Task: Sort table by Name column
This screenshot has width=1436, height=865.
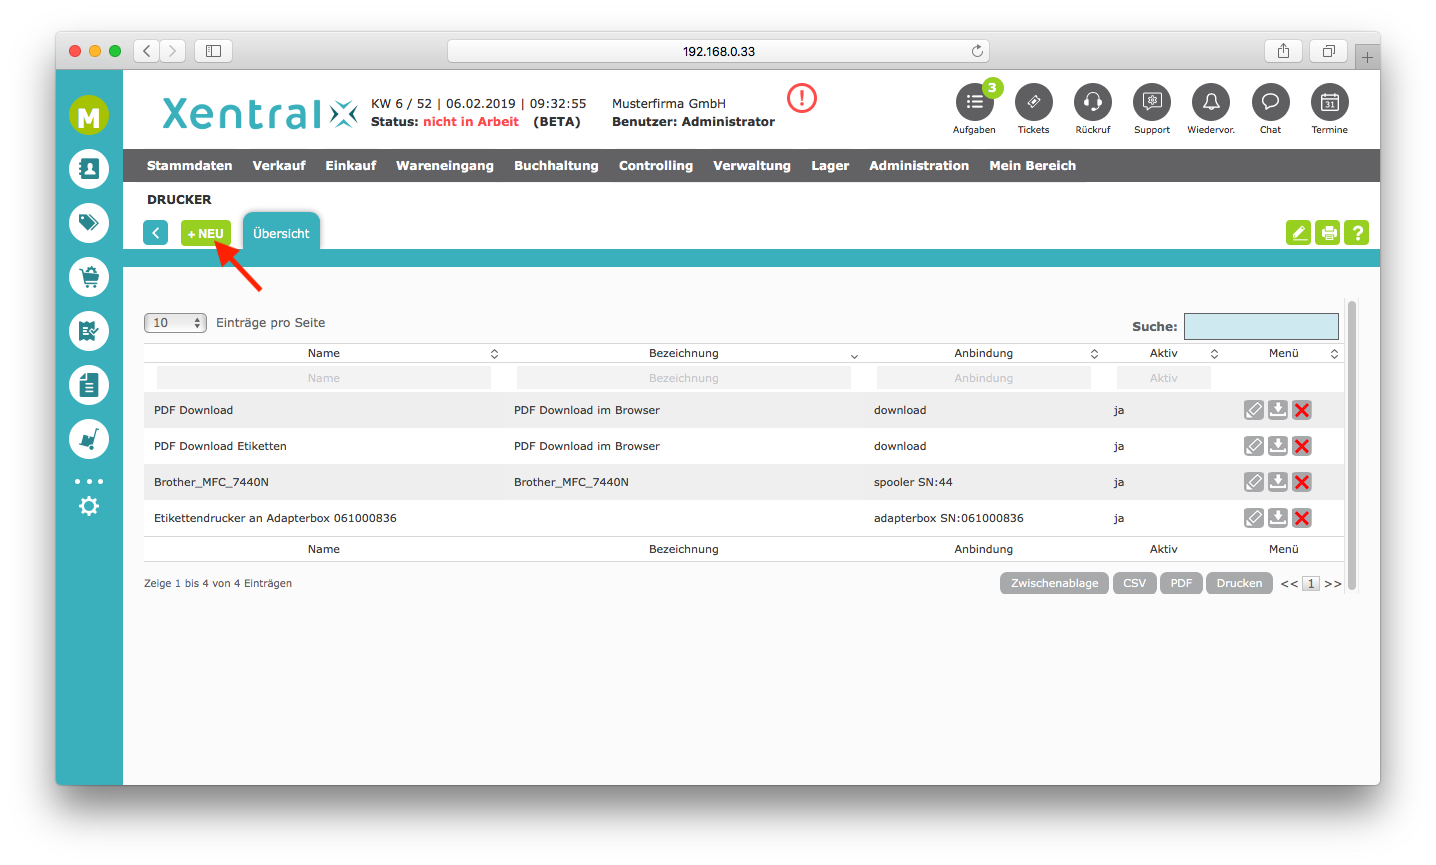Action: 324,353
